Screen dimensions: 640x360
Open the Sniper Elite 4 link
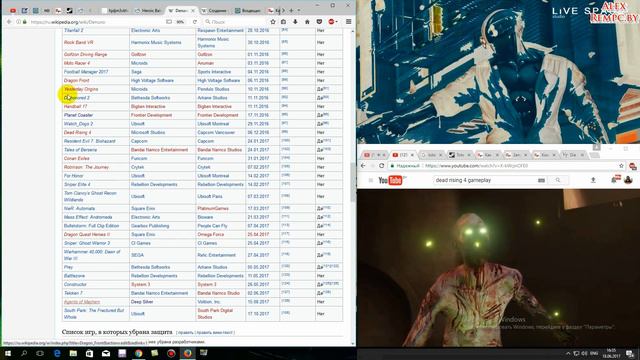pos(77,184)
